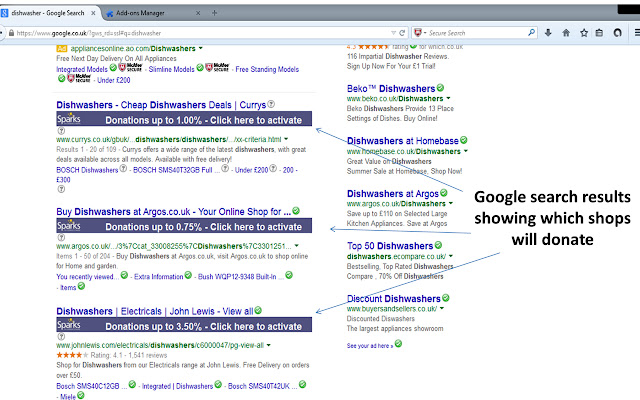Switch to the Add-ons Manager tab
This screenshot has width=640, height=400.
pos(152,13)
